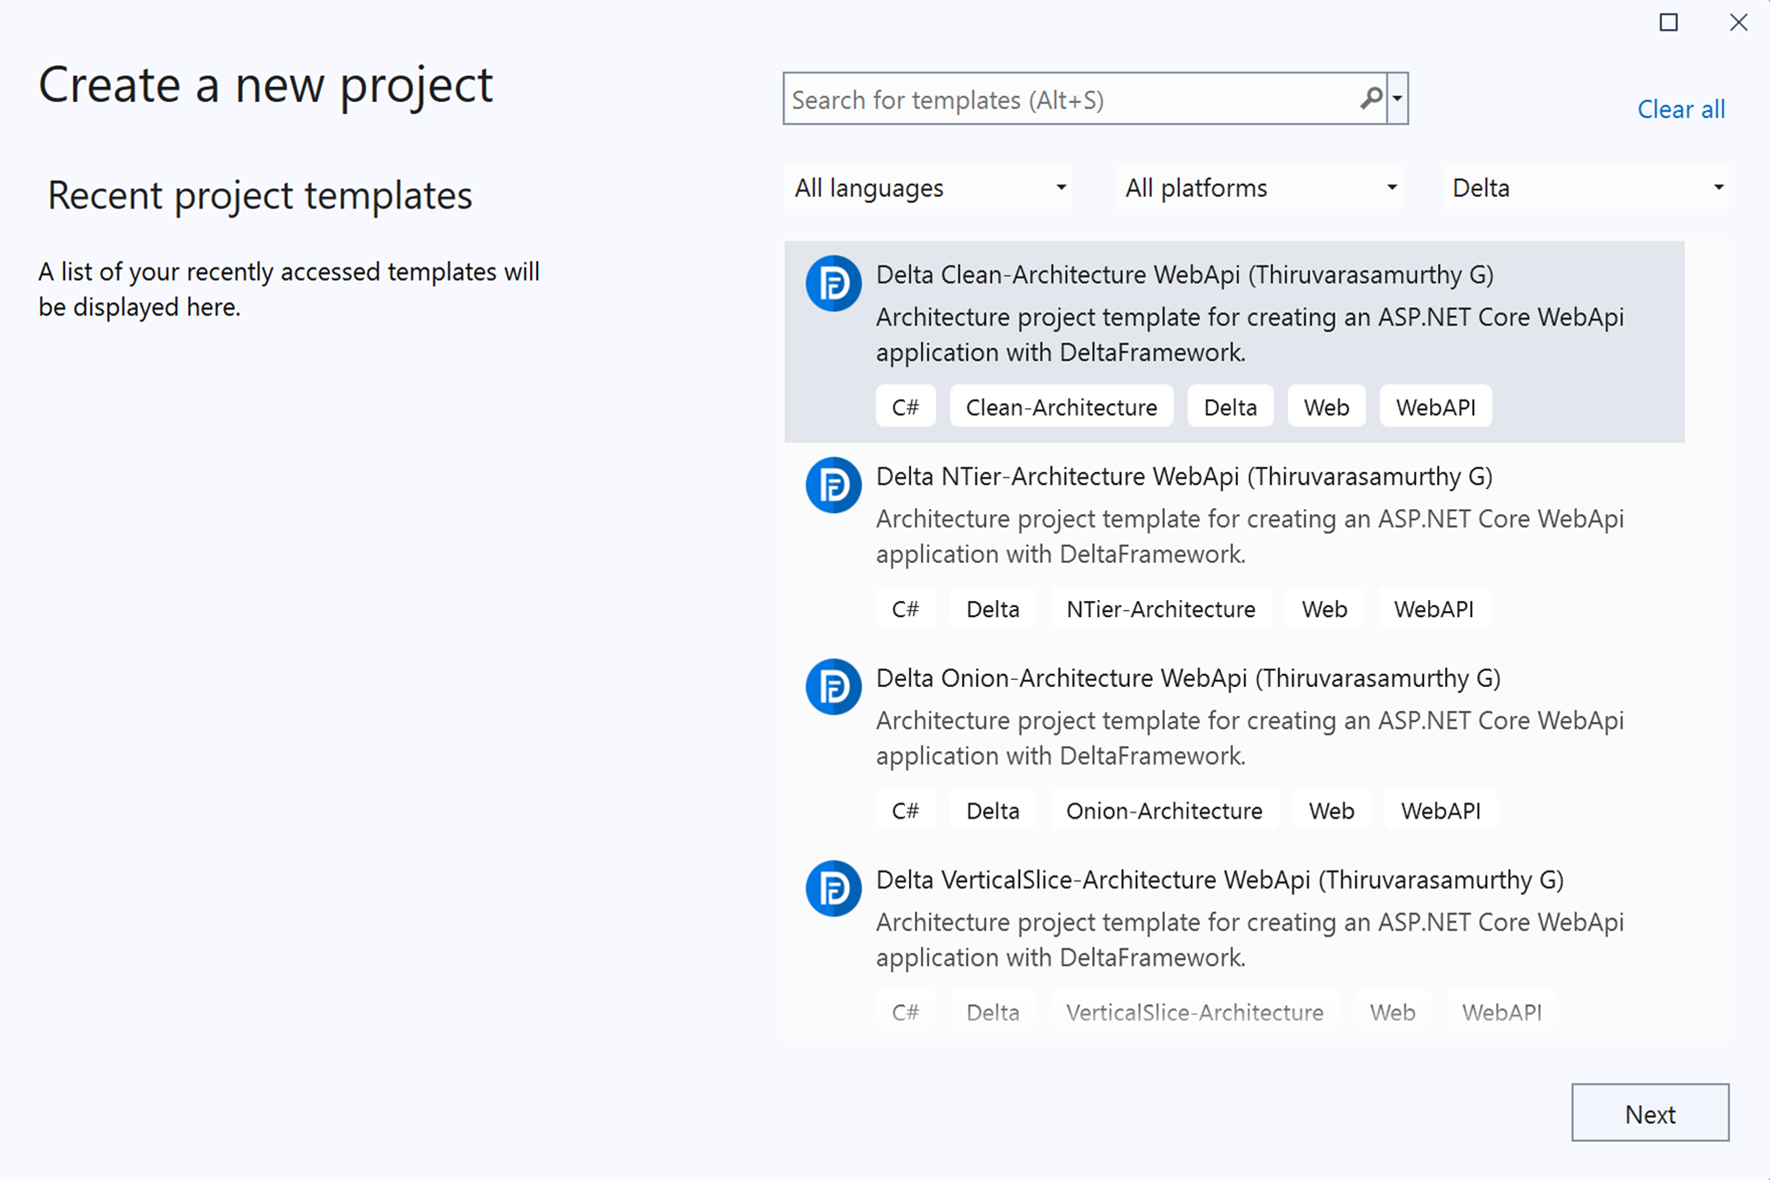This screenshot has height=1180, width=1770.
Task: Select Delta Clean-Architecture WebApi template title
Action: pyautogui.click(x=1185, y=275)
